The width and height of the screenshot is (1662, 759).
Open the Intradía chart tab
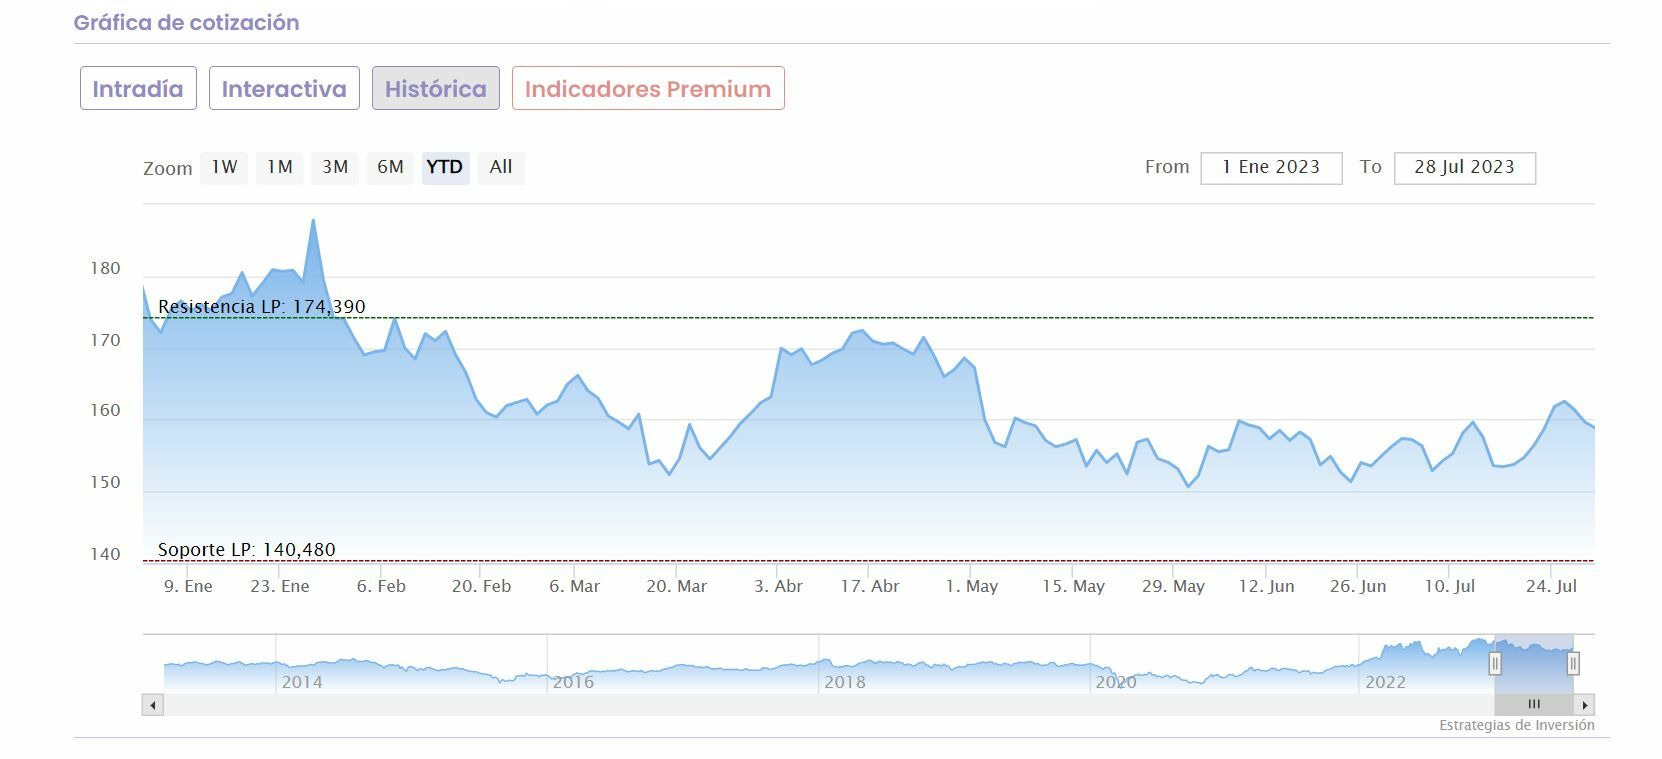click(138, 89)
